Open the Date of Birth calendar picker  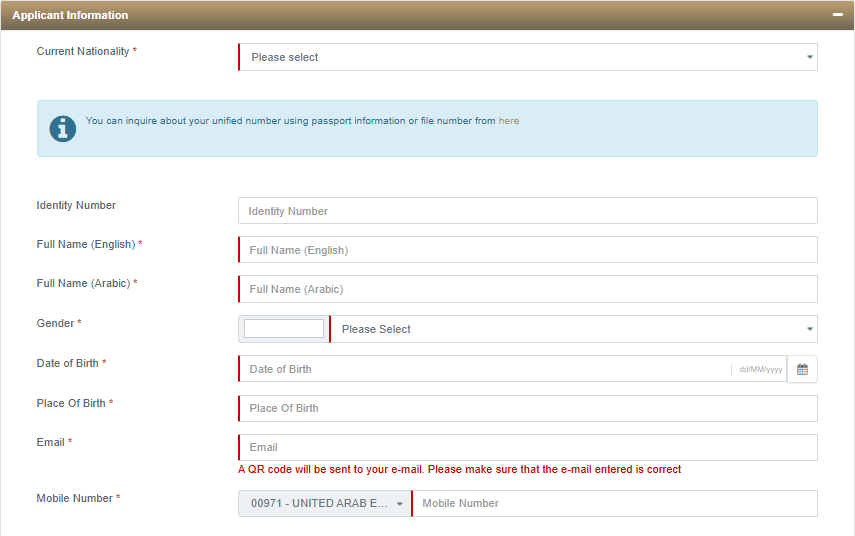pos(802,369)
